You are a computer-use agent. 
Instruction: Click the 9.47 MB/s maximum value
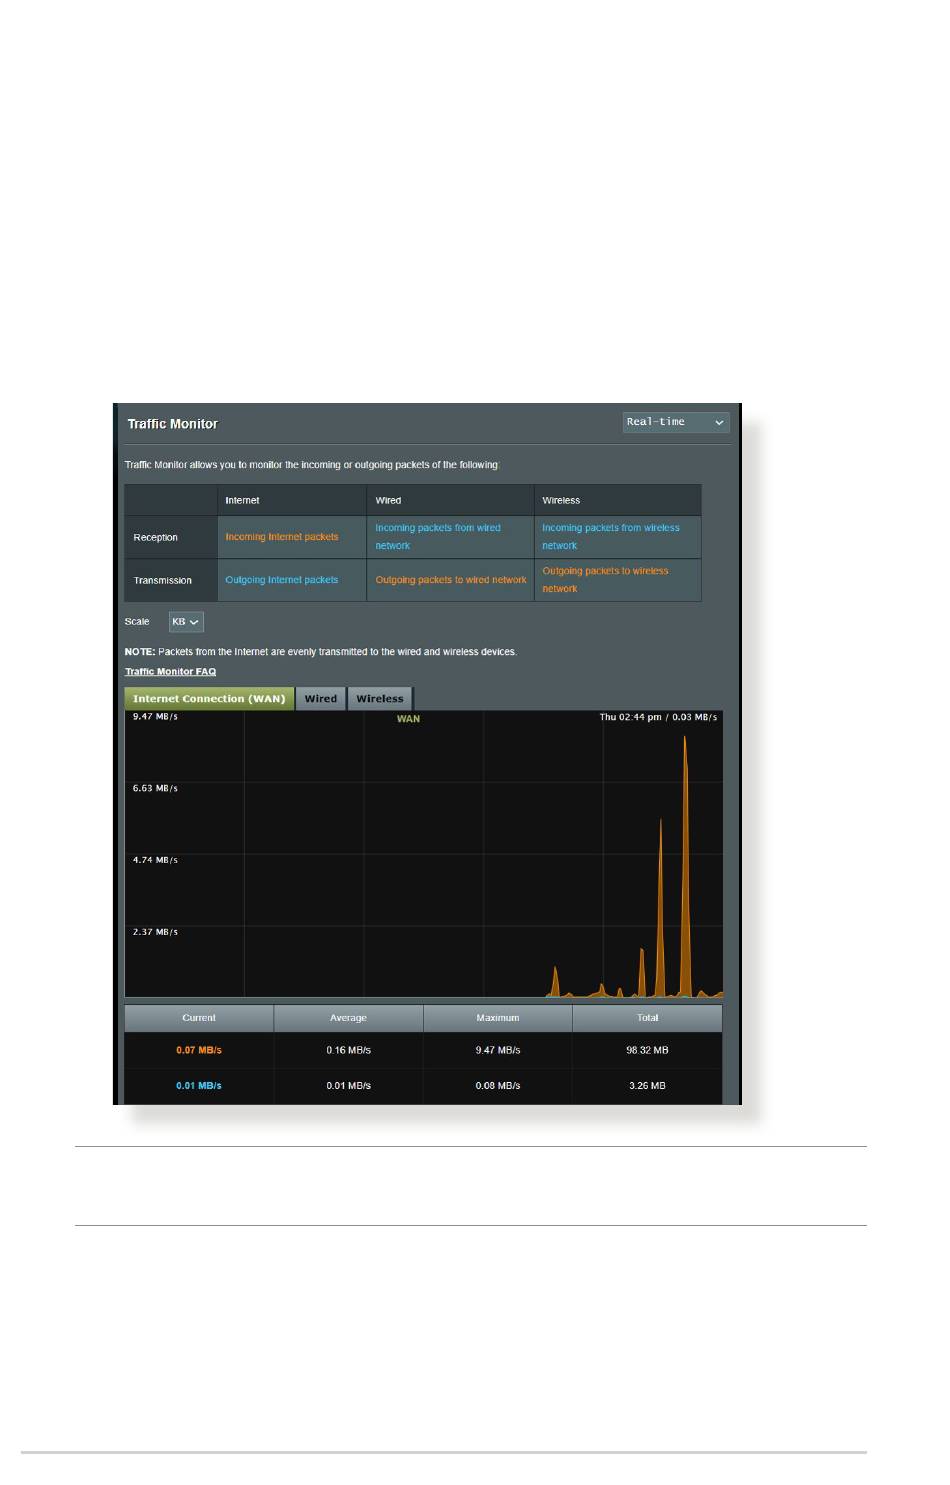click(498, 1050)
